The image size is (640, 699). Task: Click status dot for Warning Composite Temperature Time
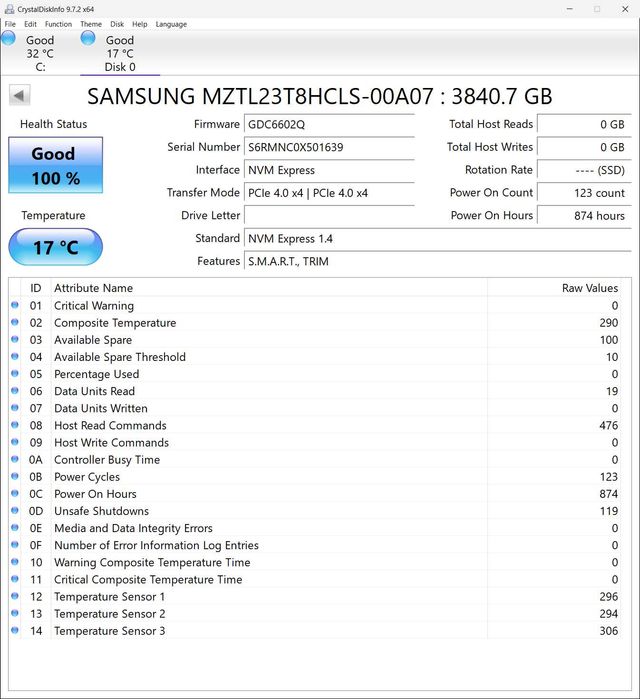click(15, 562)
